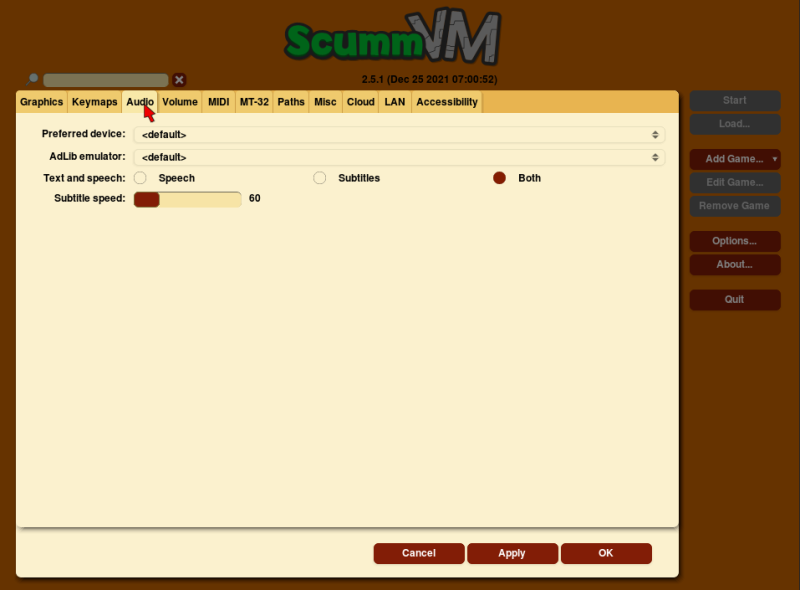The image size is (800, 590).
Task: Open the Cloud tab
Action: click(361, 102)
